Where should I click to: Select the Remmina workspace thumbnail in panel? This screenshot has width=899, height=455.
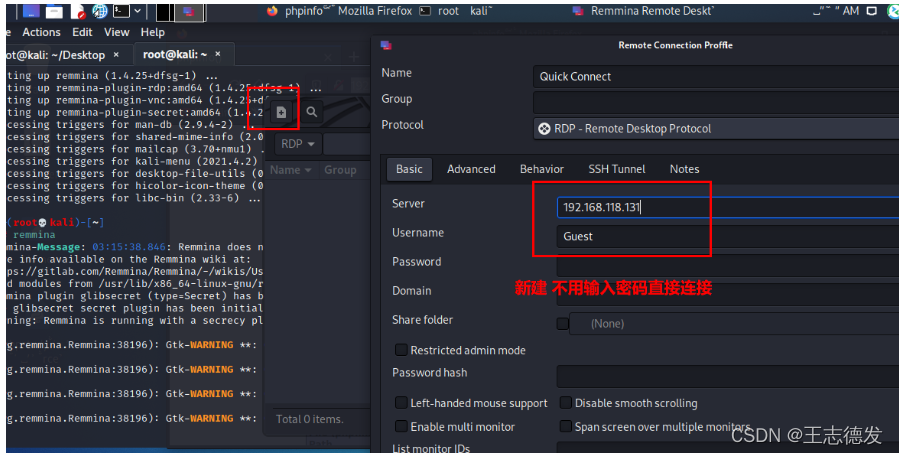coord(188,11)
